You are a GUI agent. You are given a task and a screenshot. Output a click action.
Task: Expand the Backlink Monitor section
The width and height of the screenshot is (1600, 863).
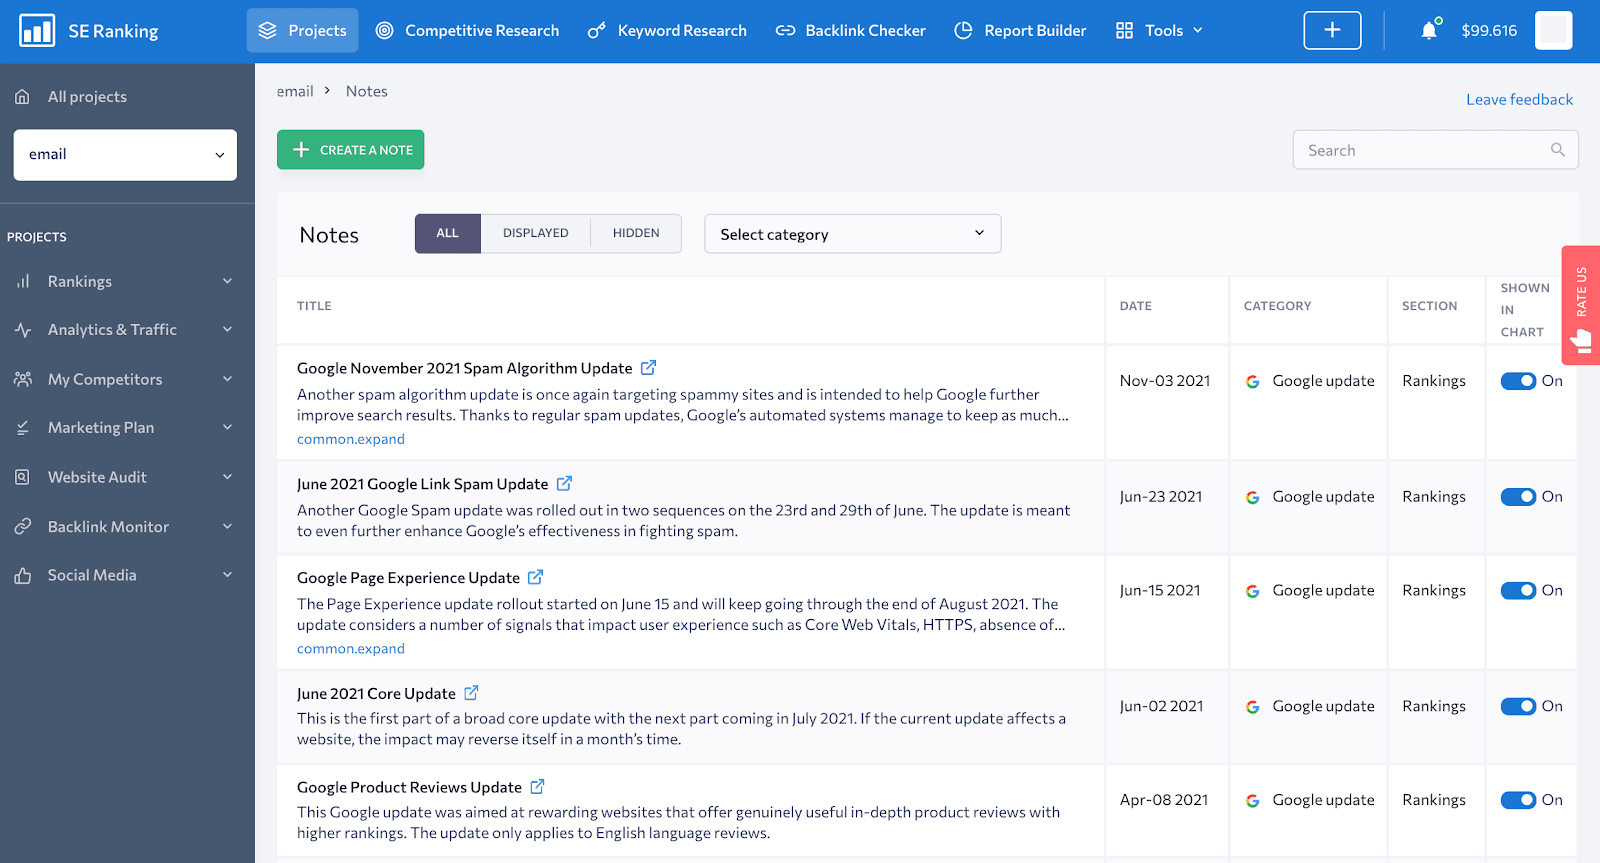[x=227, y=527]
